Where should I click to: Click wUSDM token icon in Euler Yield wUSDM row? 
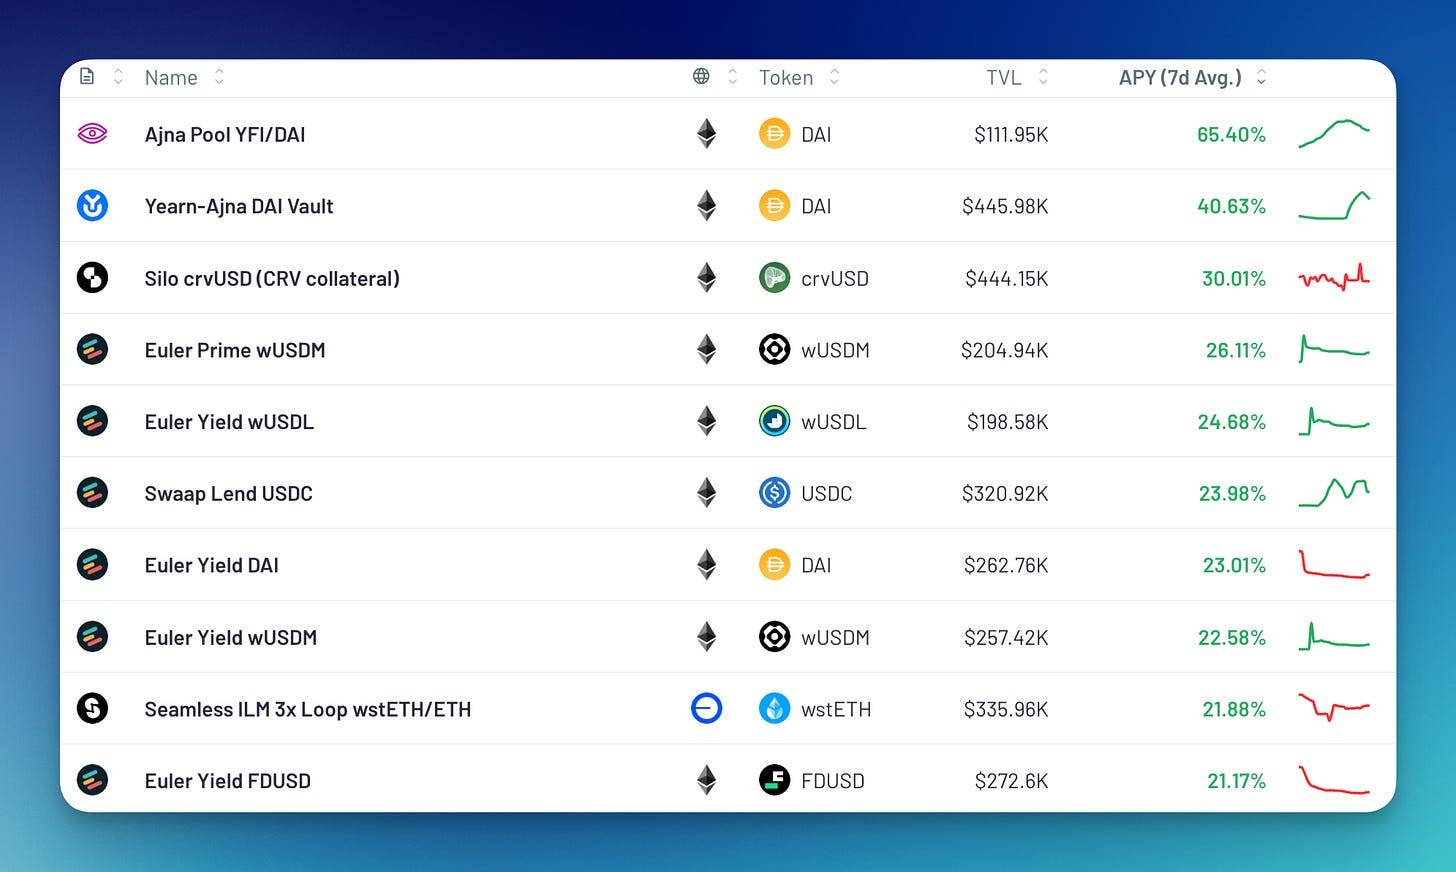(x=774, y=637)
